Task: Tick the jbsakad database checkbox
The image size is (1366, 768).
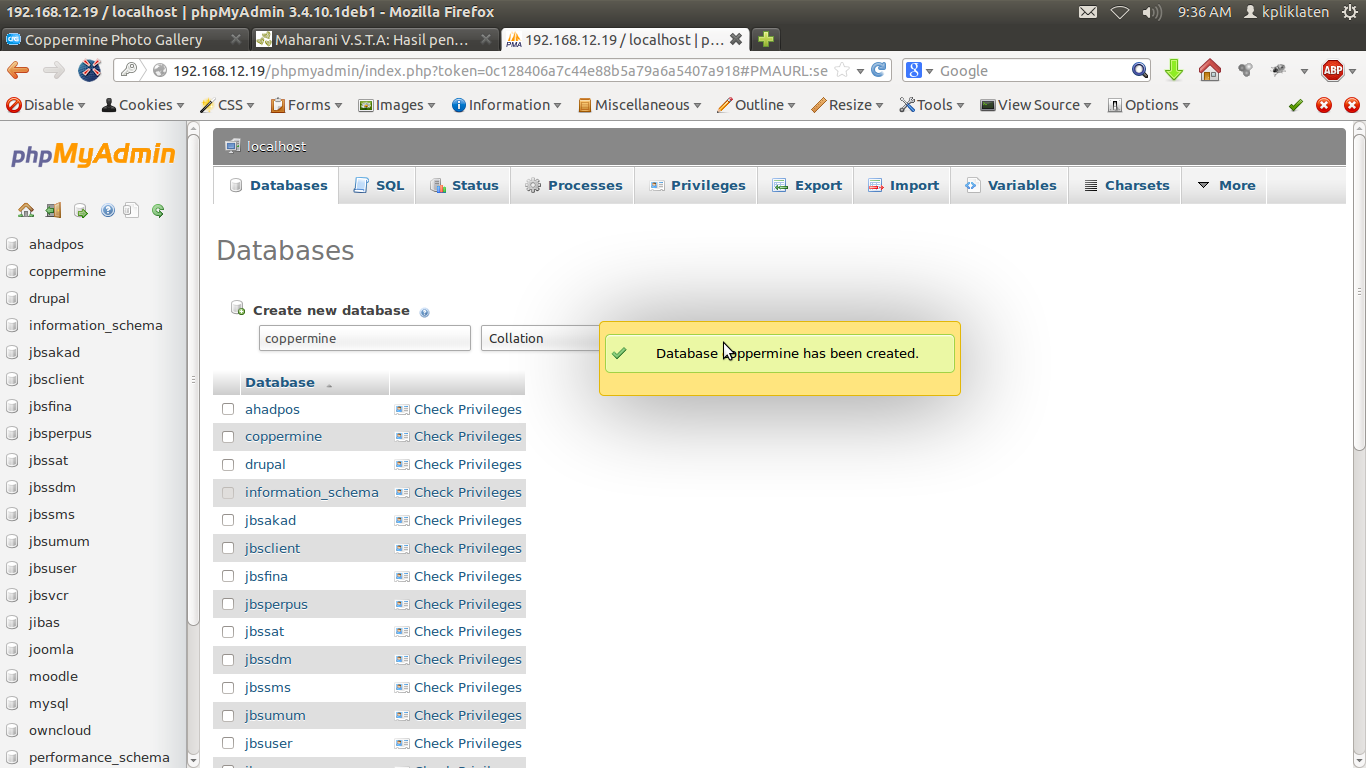Action: pyautogui.click(x=228, y=521)
